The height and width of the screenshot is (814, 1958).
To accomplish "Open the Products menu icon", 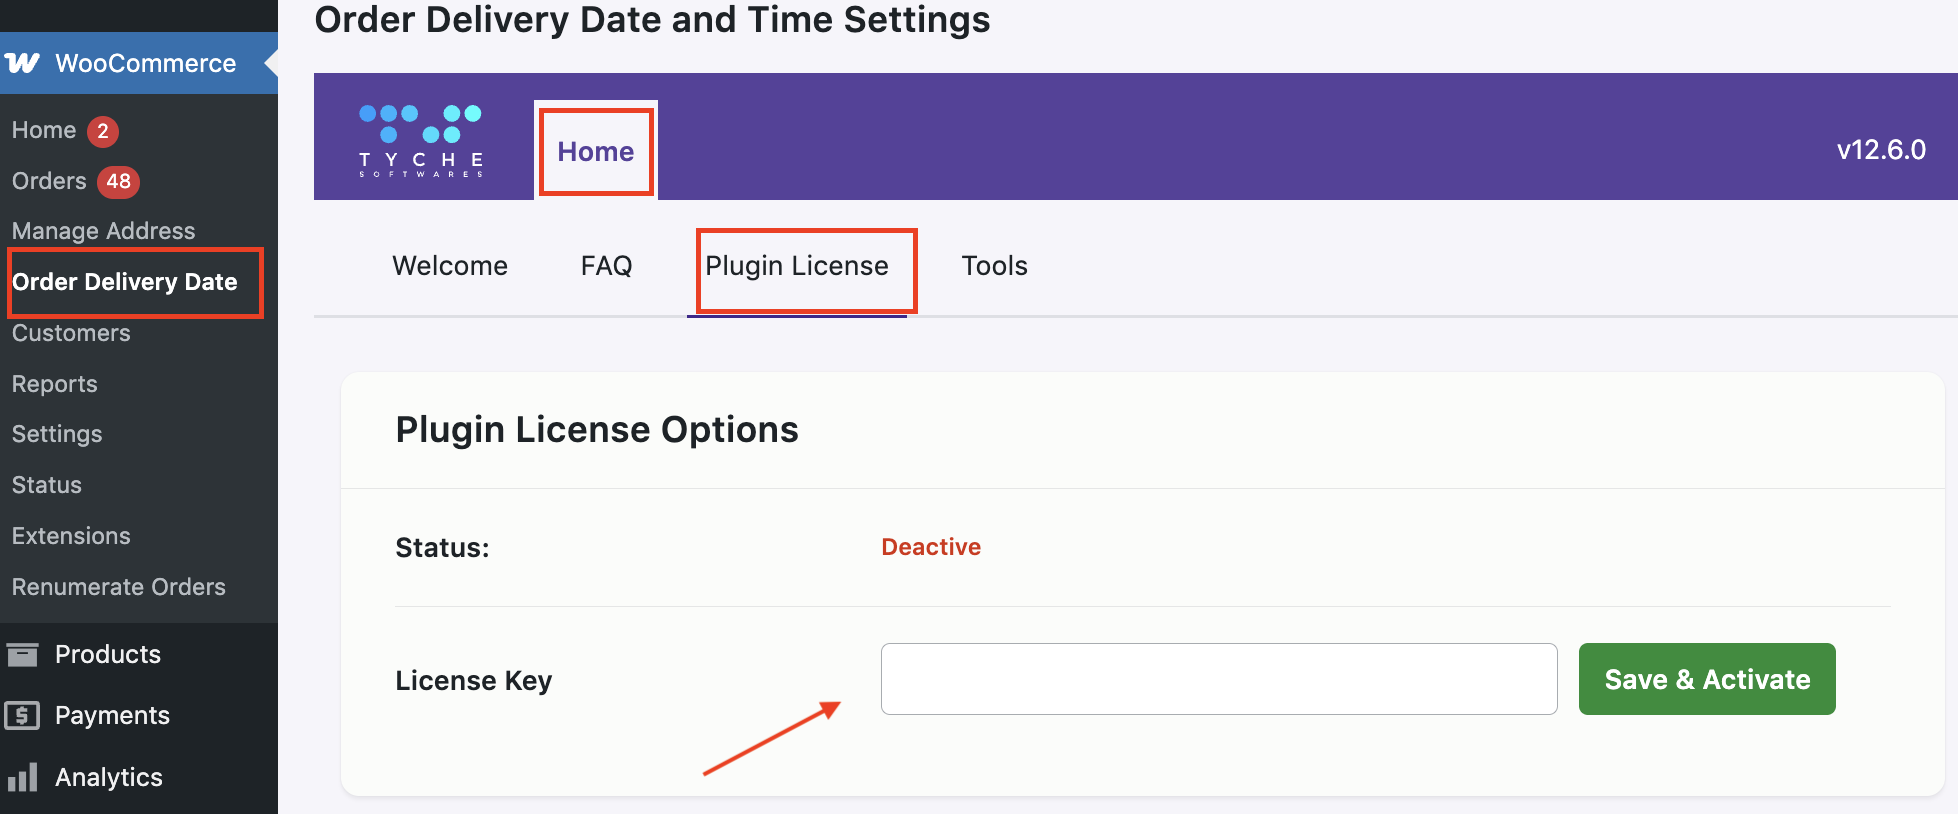I will pyautogui.click(x=22, y=654).
